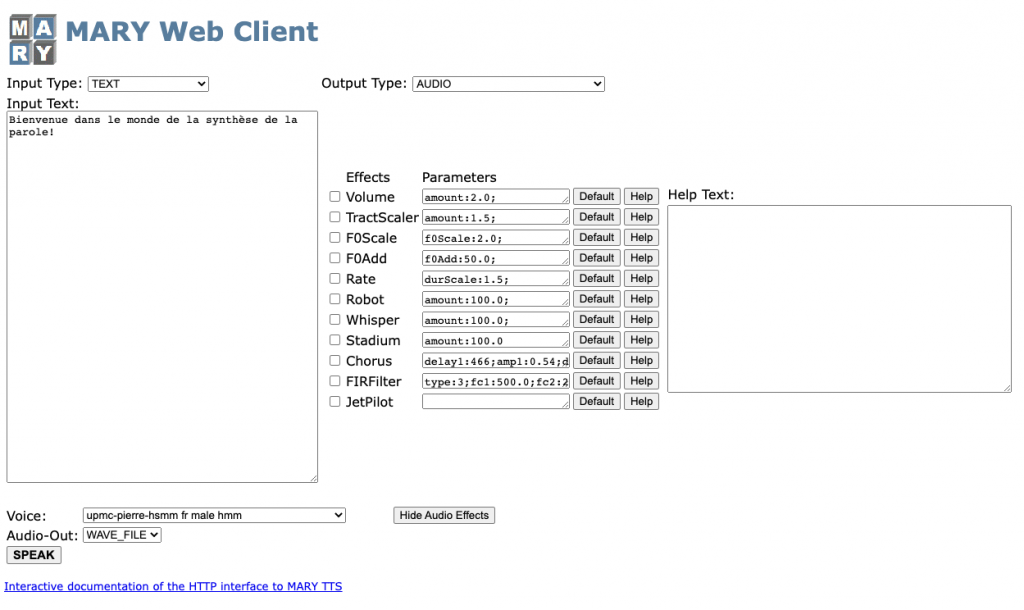Screen dimensions: 1024x610
Task: Open Help for the Robot effect
Action: pyautogui.click(x=641, y=298)
